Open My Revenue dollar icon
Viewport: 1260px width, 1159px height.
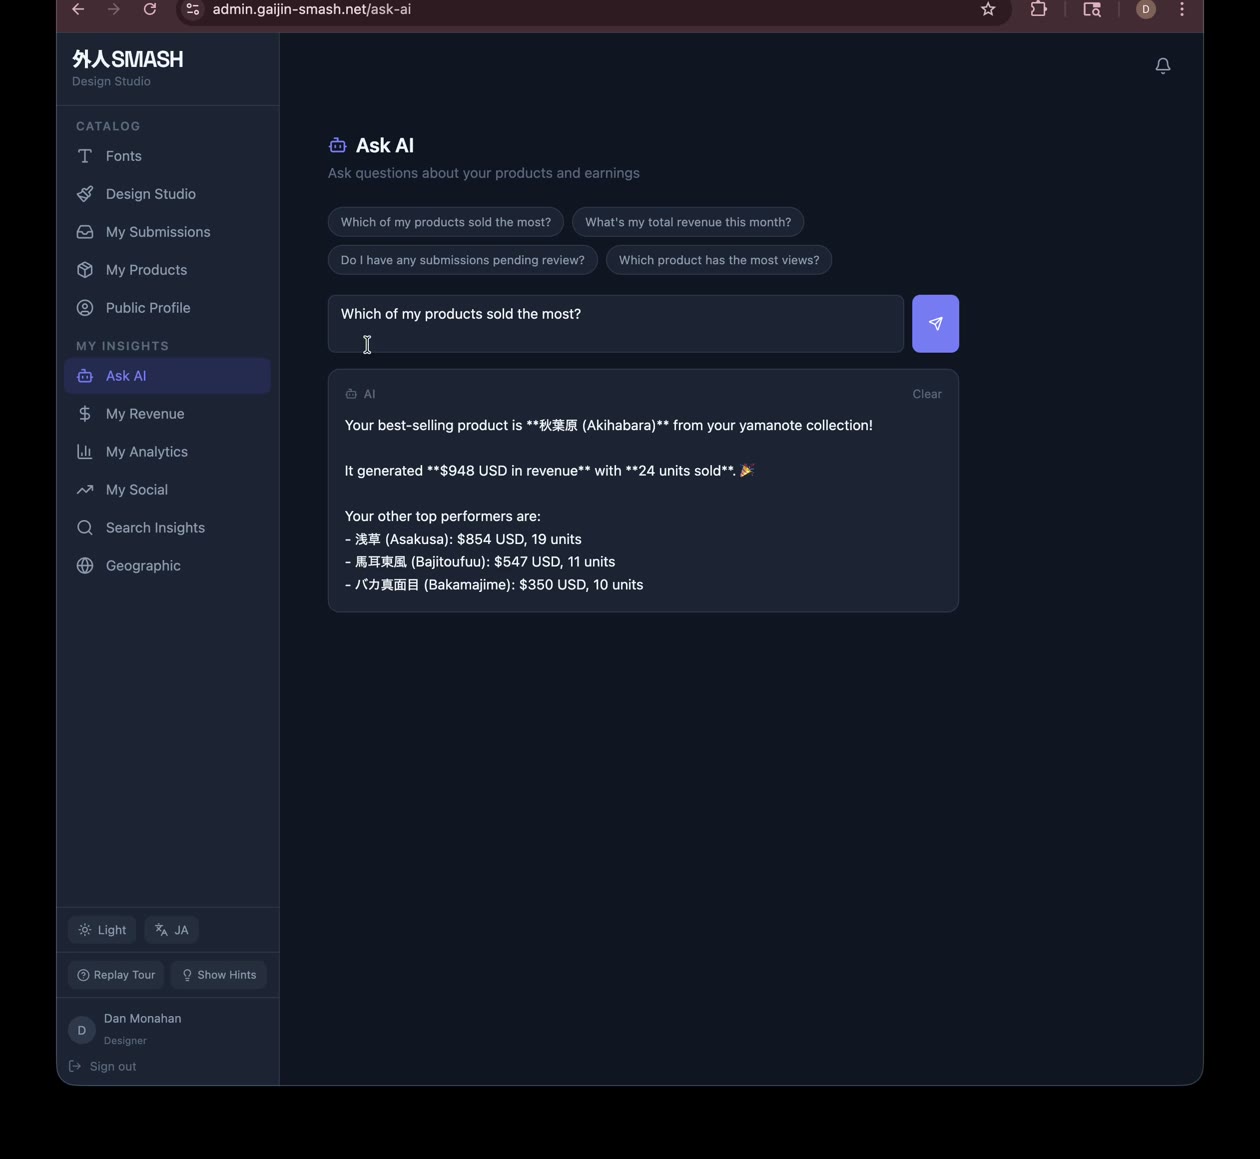(85, 413)
